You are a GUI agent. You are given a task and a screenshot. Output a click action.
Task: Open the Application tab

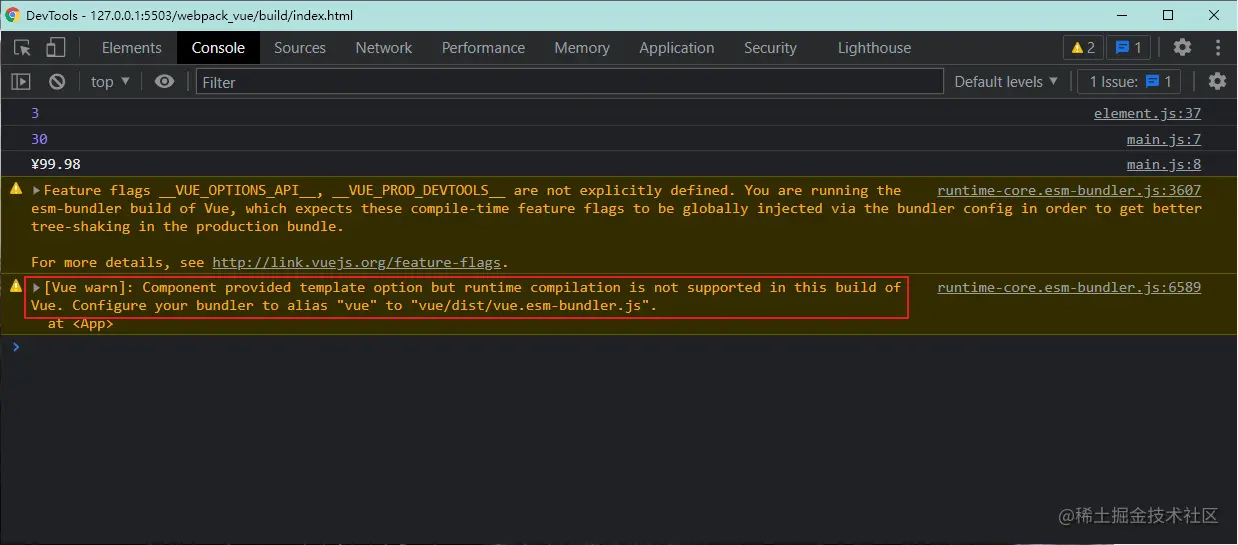tap(677, 48)
